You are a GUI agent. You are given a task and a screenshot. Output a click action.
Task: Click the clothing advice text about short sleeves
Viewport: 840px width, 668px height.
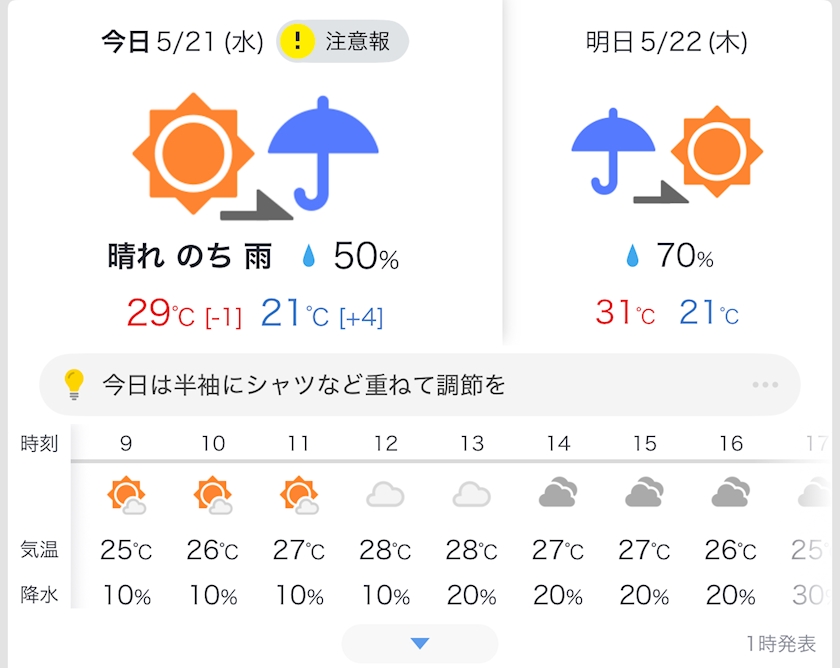click(x=304, y=385)
